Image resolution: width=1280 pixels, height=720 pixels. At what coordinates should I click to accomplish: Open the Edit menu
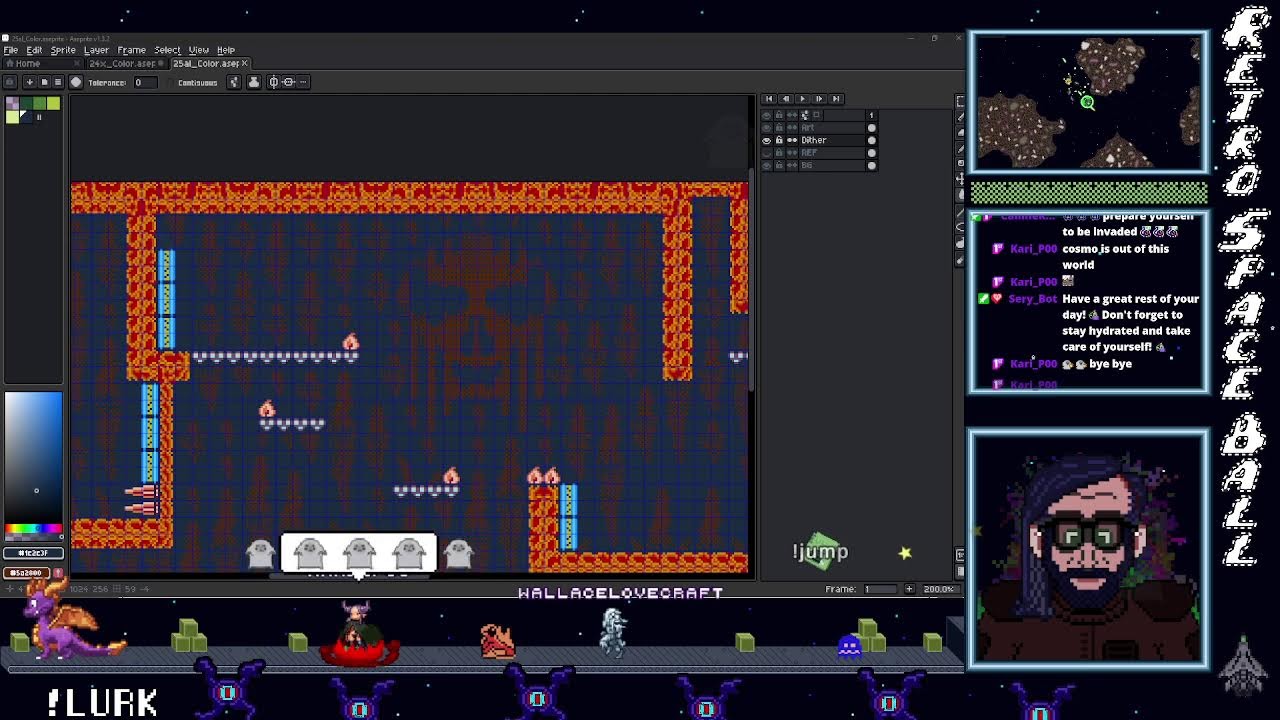click(x=34, y=50)
